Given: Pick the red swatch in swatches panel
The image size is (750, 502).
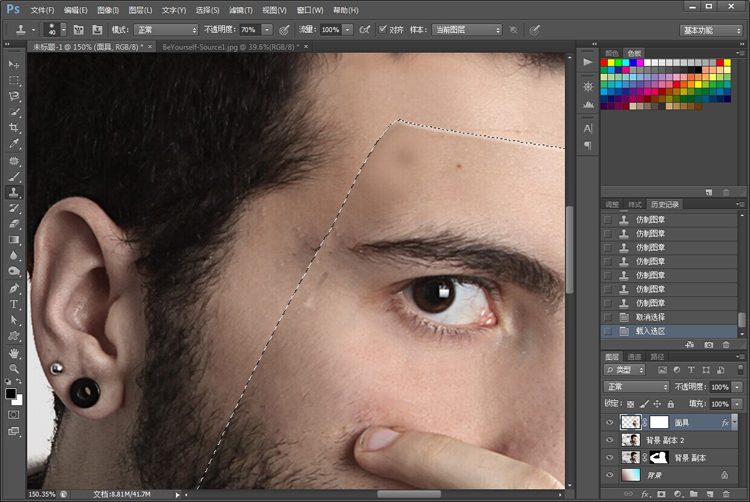Looking at the screenshot, I should [x=604, y=63].
